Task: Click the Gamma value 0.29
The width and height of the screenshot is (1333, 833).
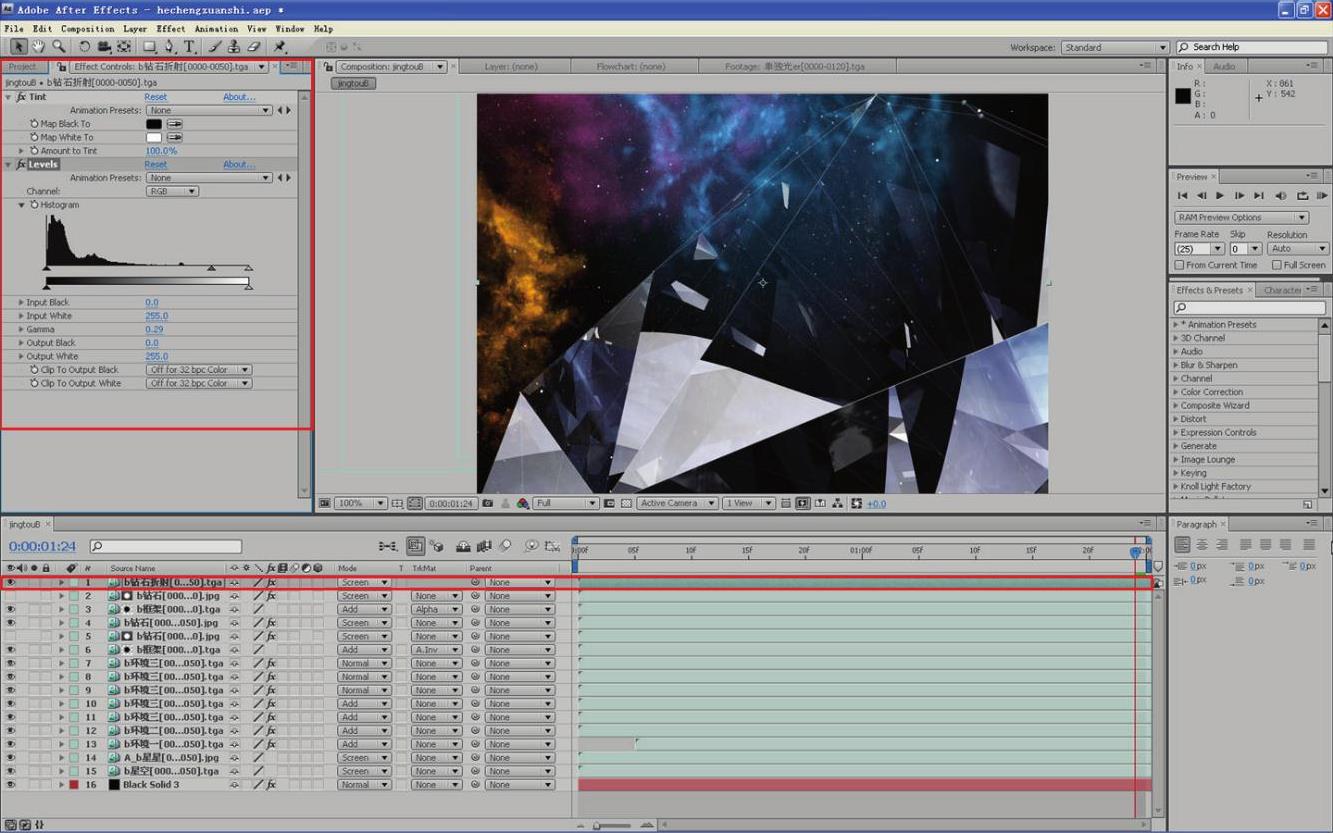Action: click(154, 329)
